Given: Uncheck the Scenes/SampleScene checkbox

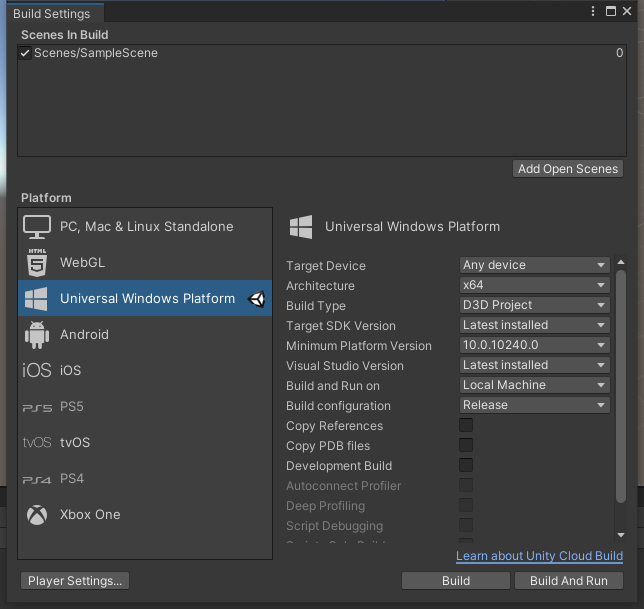Looking at the screenshot, I should coord(25,53).
